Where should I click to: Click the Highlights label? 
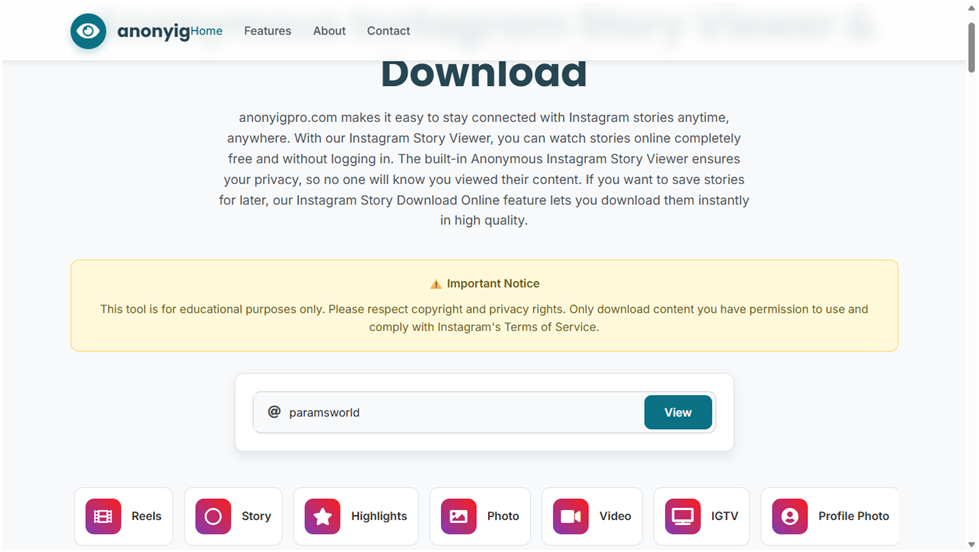(x=379, y=516)
